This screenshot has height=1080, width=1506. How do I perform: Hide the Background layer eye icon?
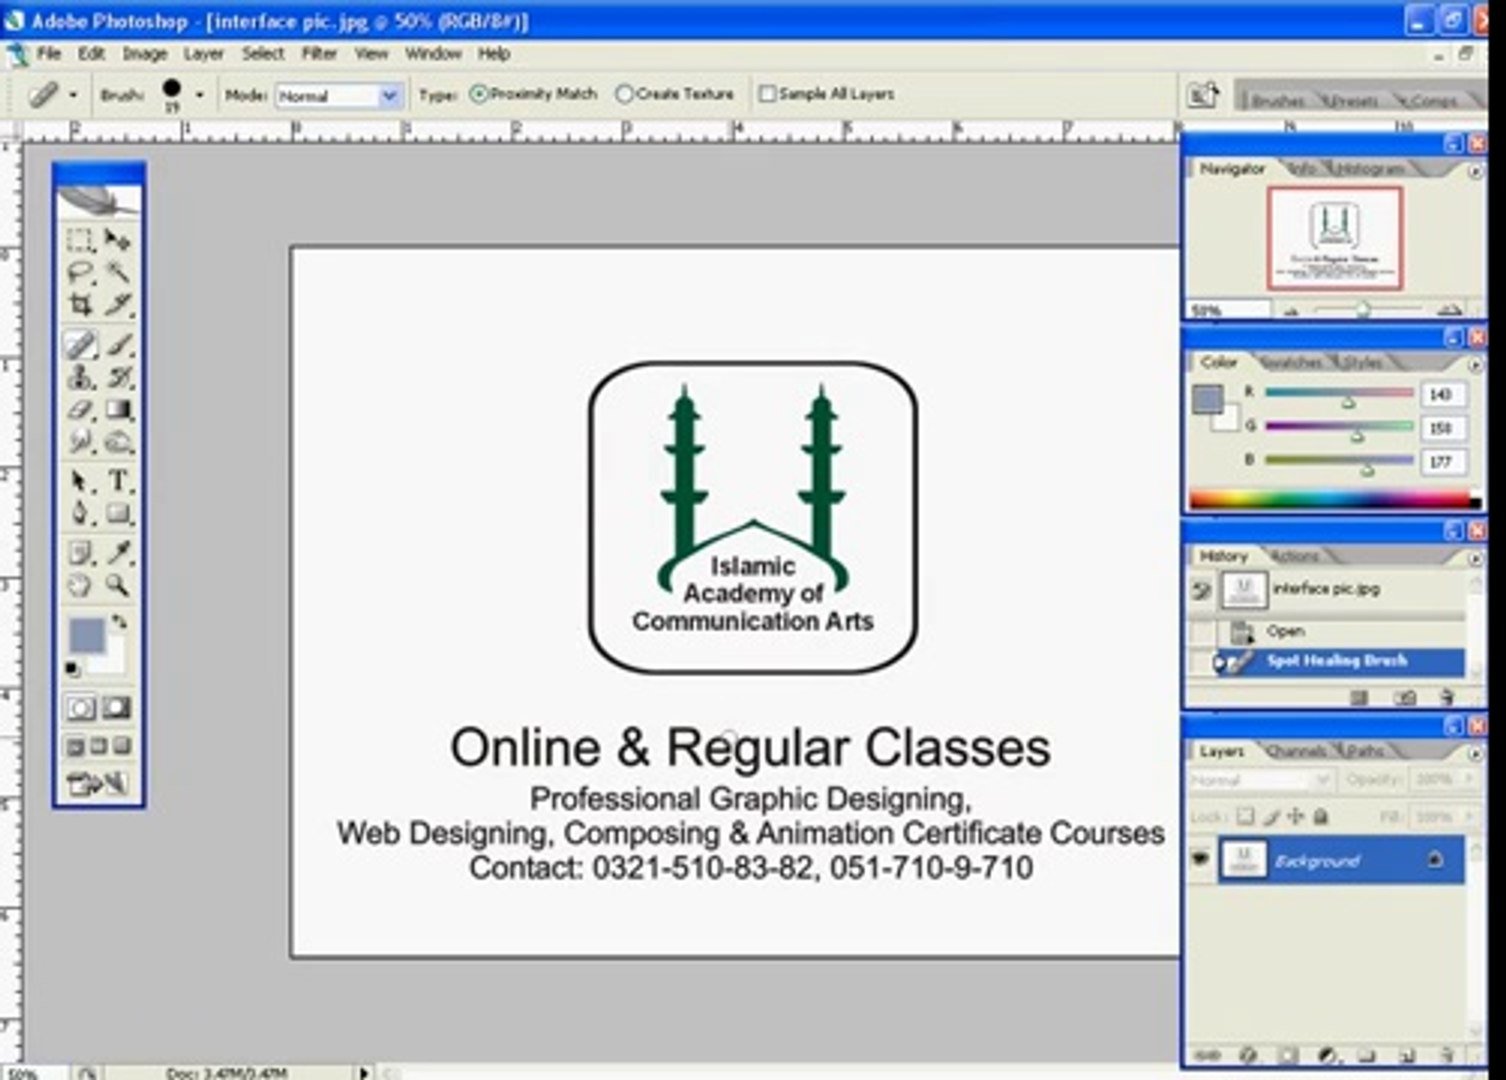point(1201,859)
